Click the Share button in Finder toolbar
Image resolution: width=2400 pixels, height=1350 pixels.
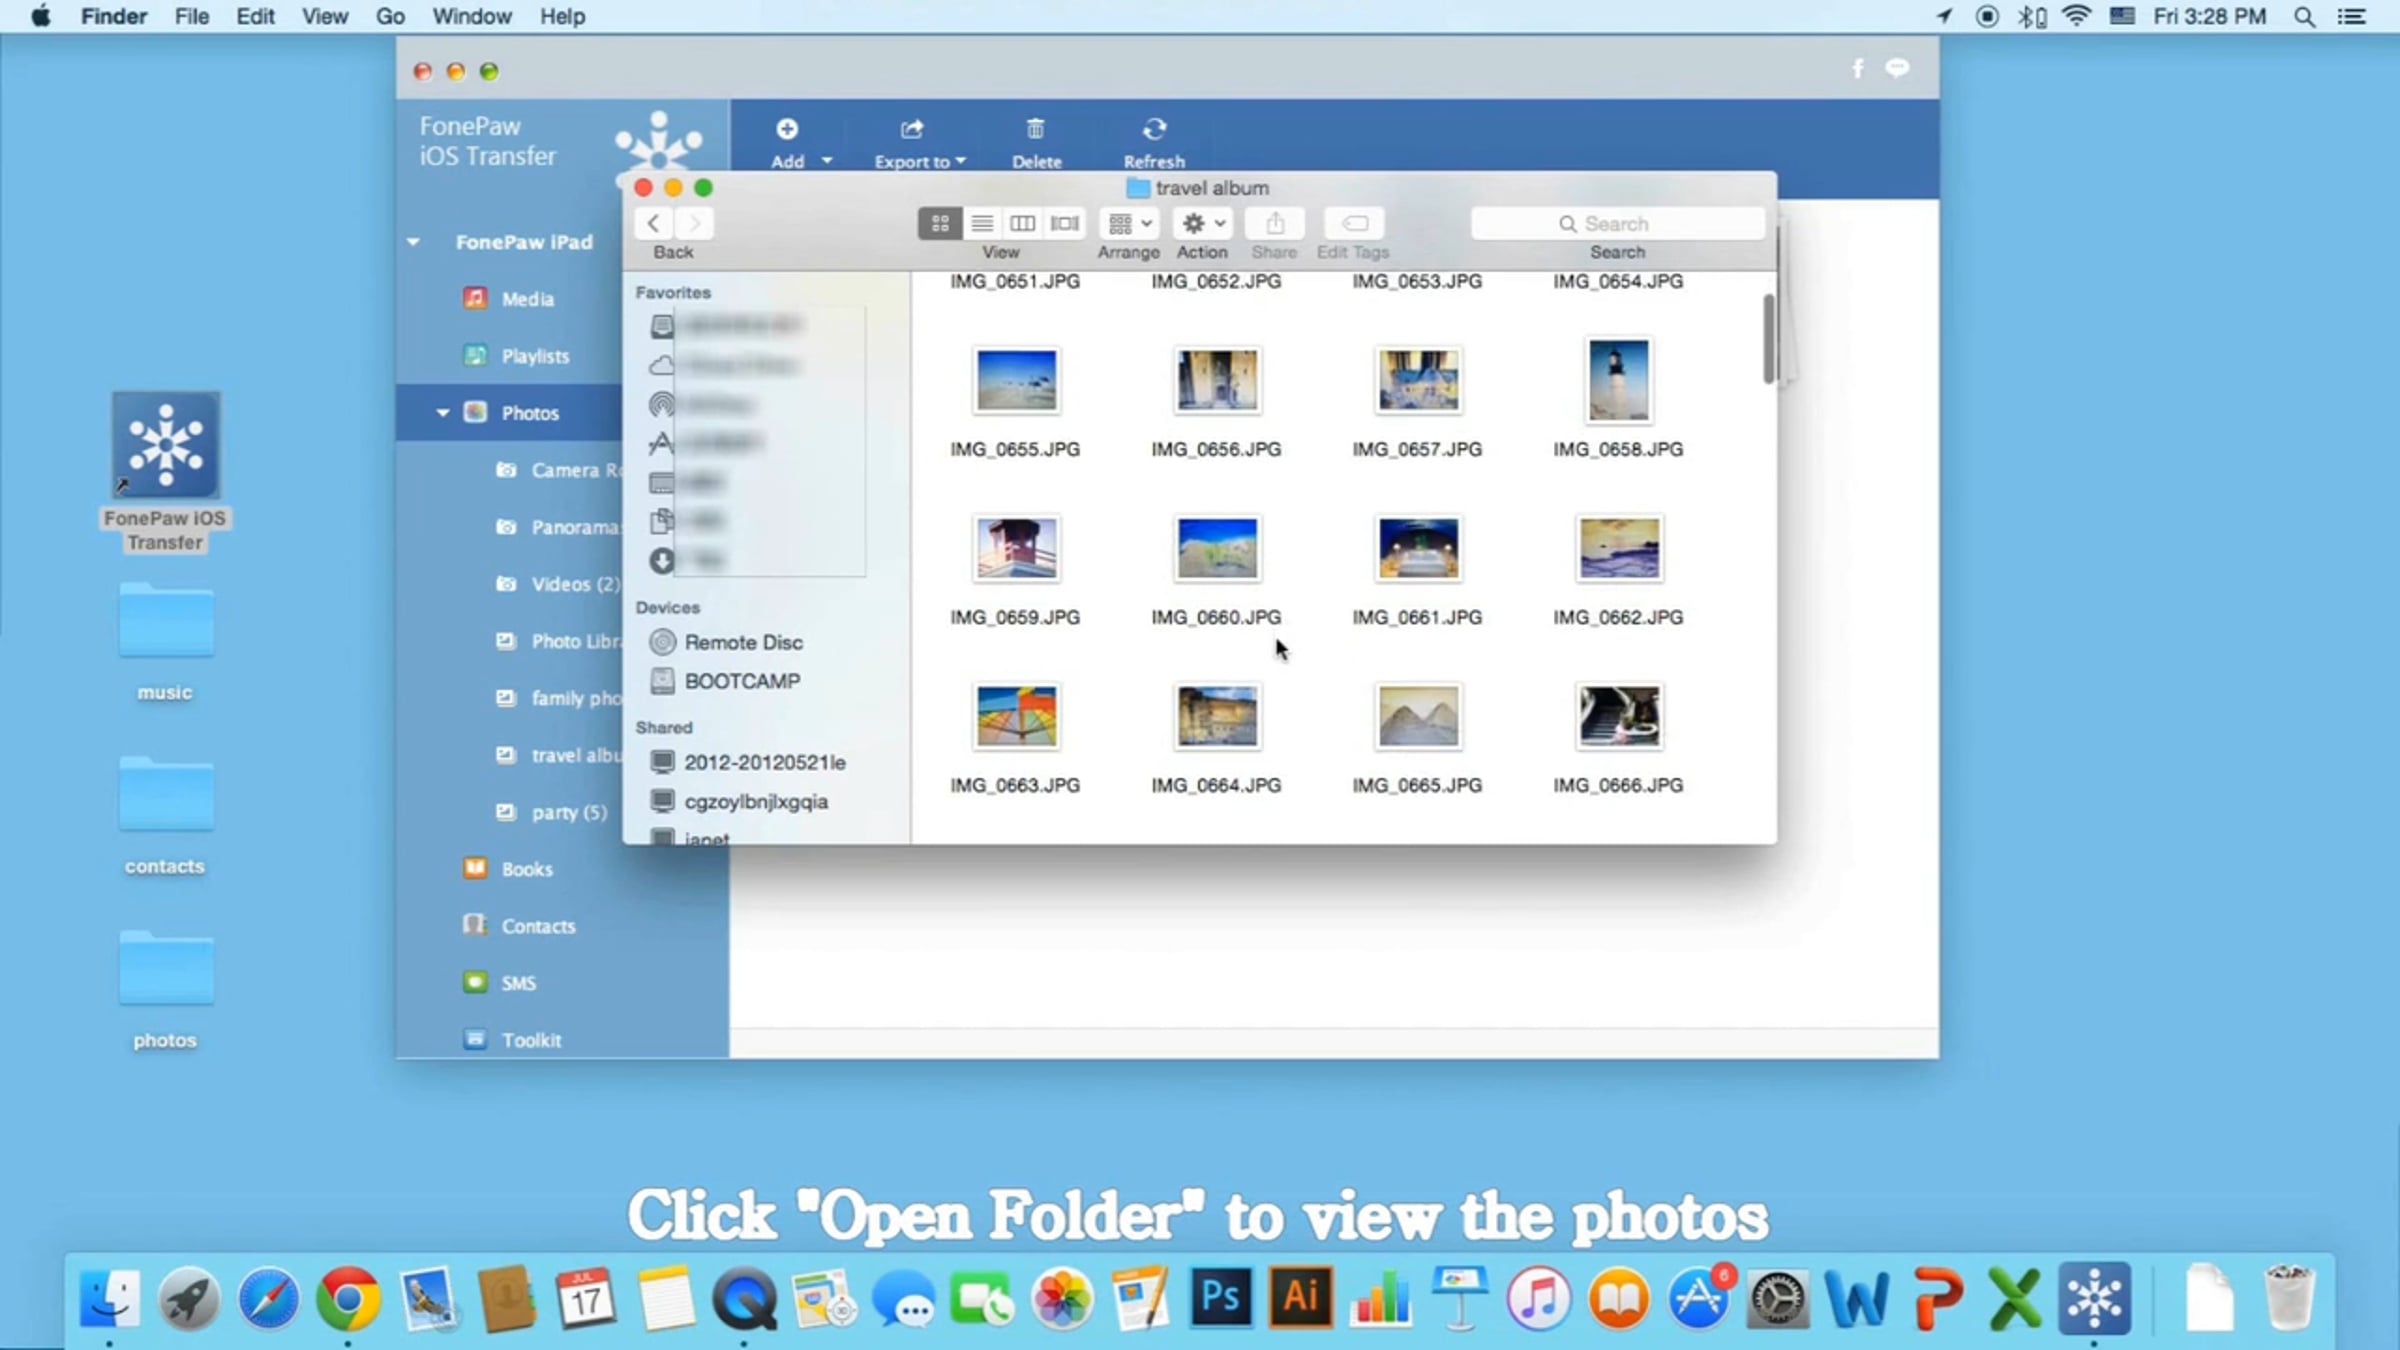click(1275, 223)
